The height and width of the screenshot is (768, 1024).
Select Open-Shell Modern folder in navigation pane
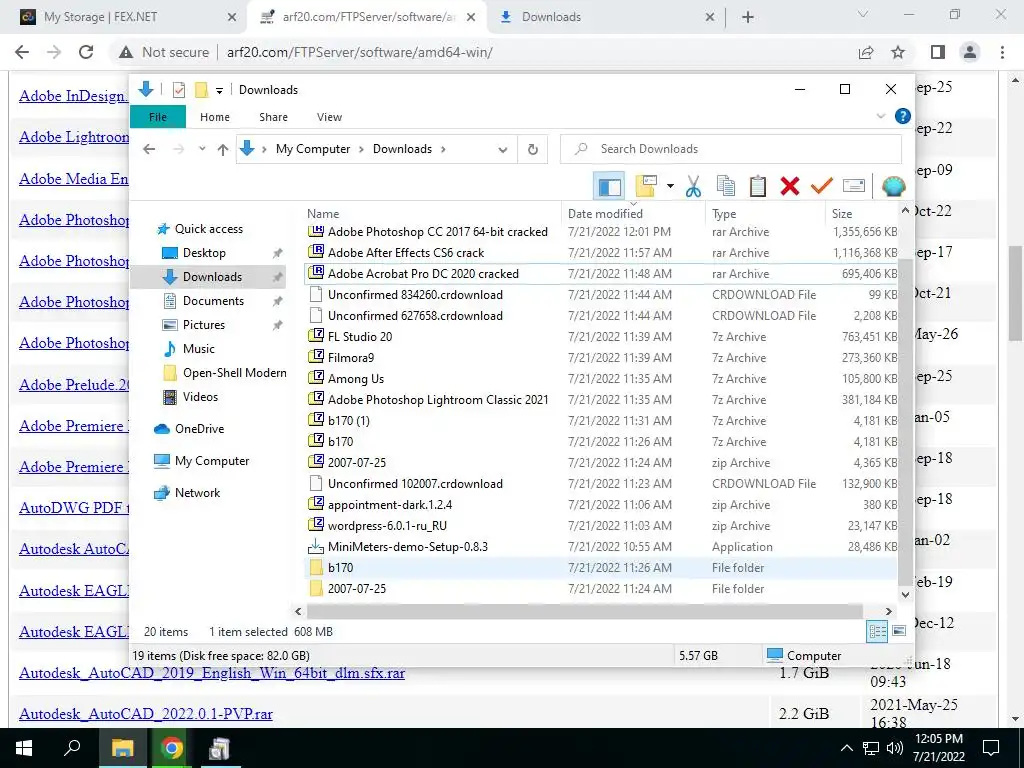tap(234, 373)
